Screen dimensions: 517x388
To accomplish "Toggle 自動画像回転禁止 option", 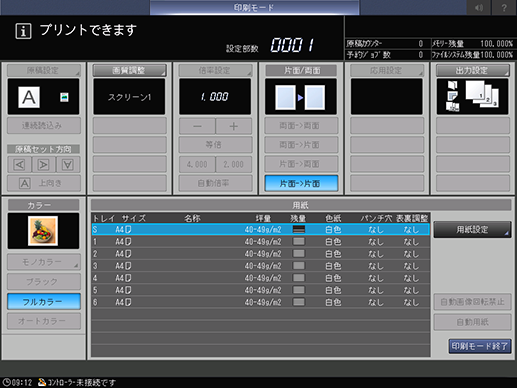I will click(x=472, y=302).
